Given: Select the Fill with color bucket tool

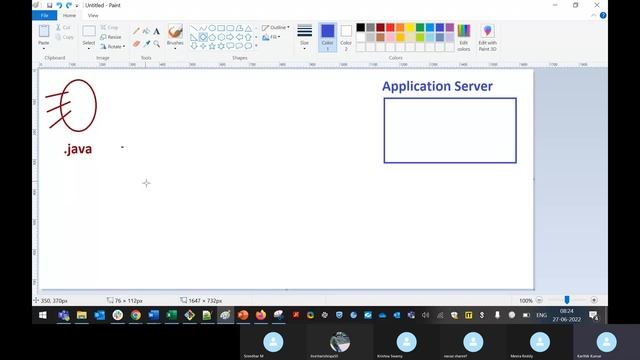Looking at the screenshot, I should pos(146,31).
